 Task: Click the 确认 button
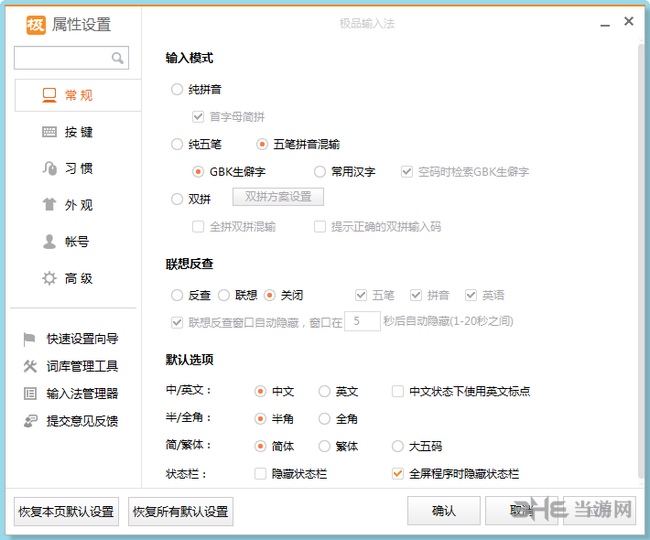click(x=444, y=511)
